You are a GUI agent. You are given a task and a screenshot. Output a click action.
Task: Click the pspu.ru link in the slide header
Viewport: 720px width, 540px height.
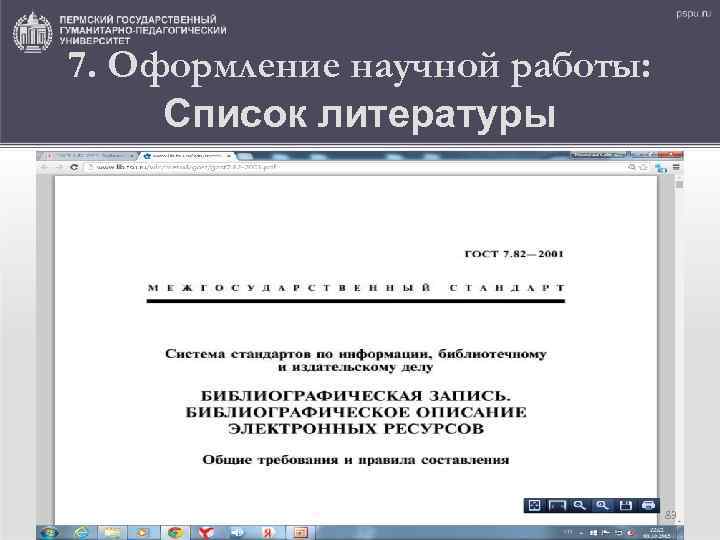(x=693, y=14)
